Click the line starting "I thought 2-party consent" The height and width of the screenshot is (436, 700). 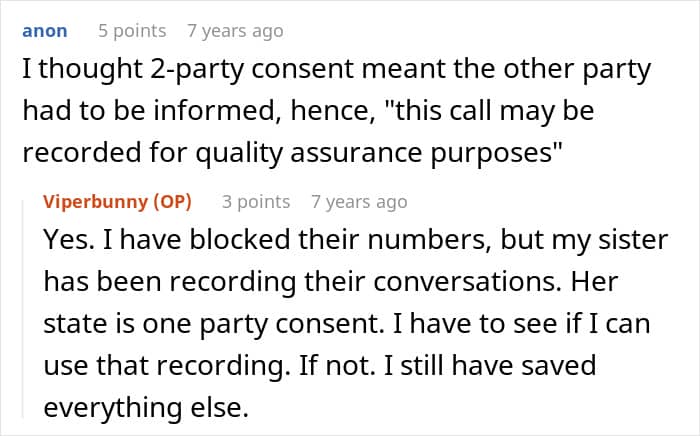pyautogui.click(x=337, y=70)
